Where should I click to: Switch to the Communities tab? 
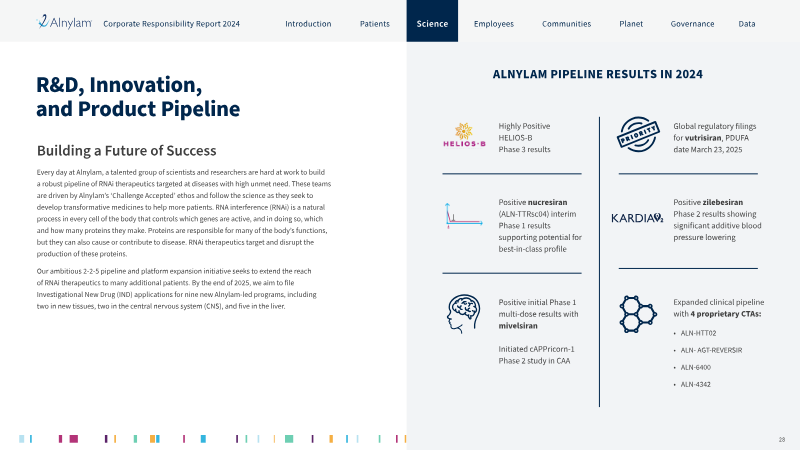point(566,23)
